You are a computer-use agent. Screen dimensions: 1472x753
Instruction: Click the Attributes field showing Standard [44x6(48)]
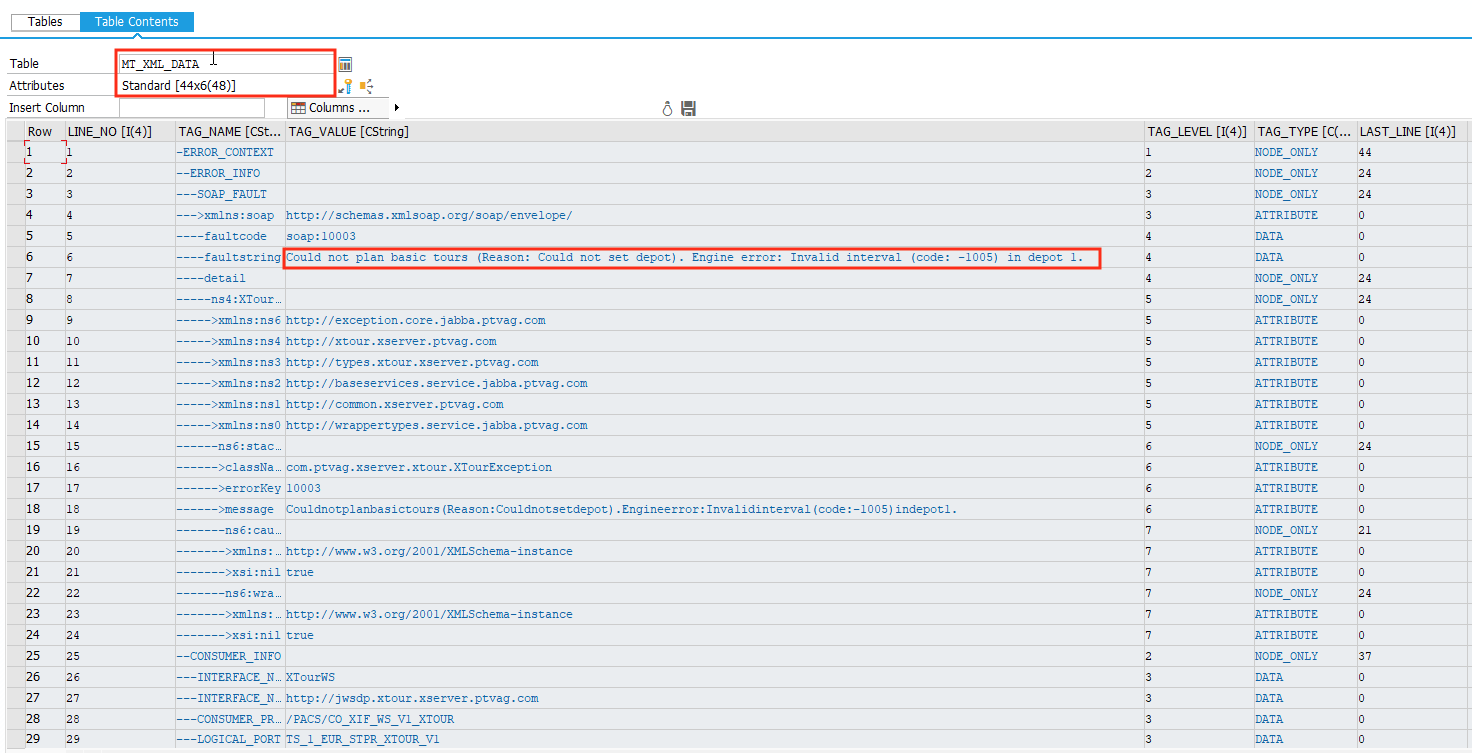pos(225,86)
